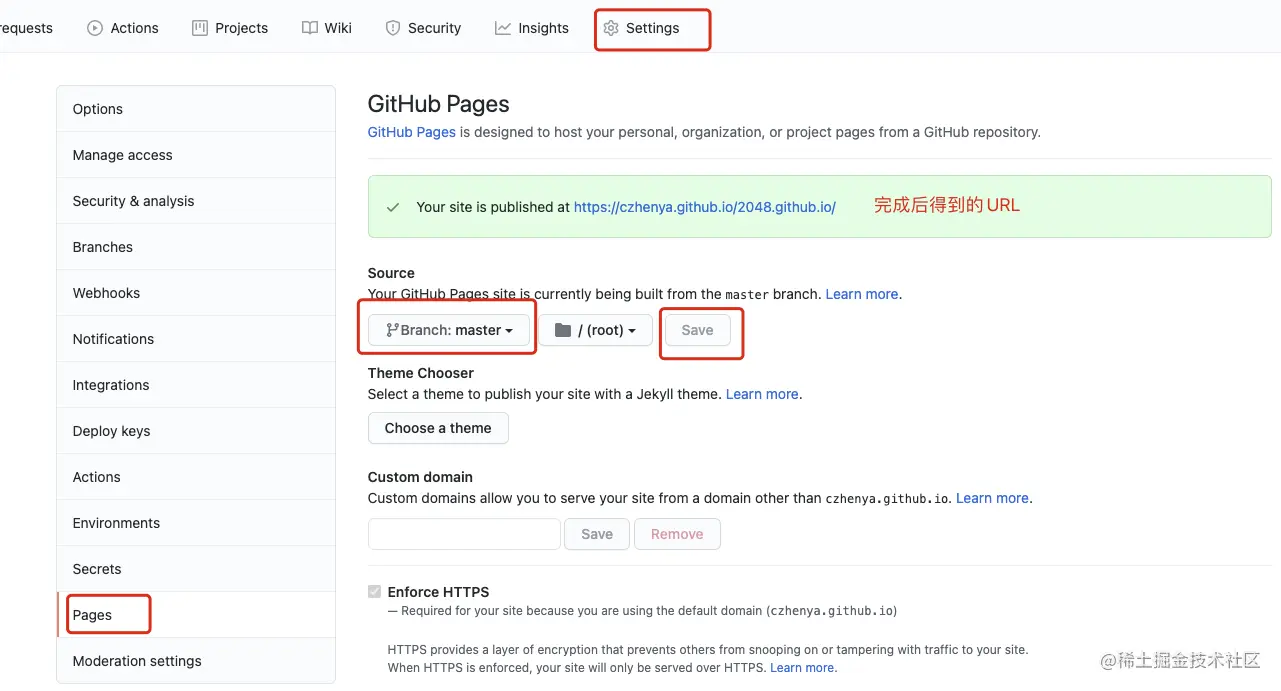Click Learn more link under Enforce HTTPS
The height and width of the screenshot is (691, 1281).
point(803,668)
